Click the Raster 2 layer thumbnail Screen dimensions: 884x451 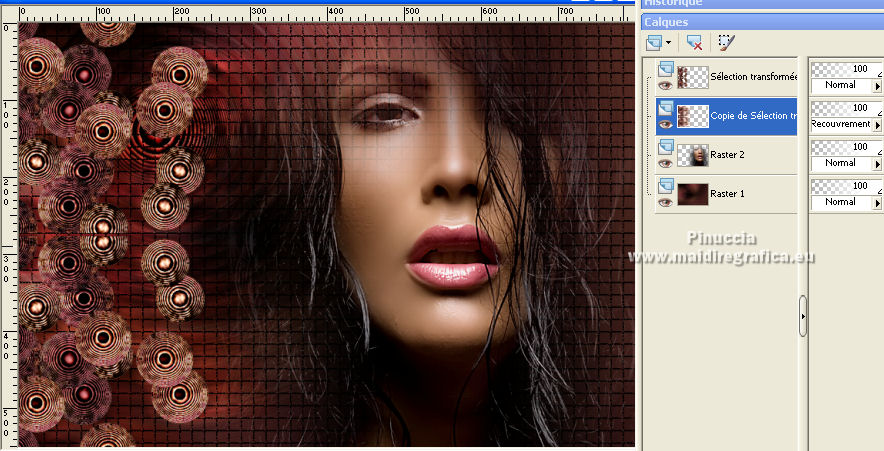(x=692, y=155)
